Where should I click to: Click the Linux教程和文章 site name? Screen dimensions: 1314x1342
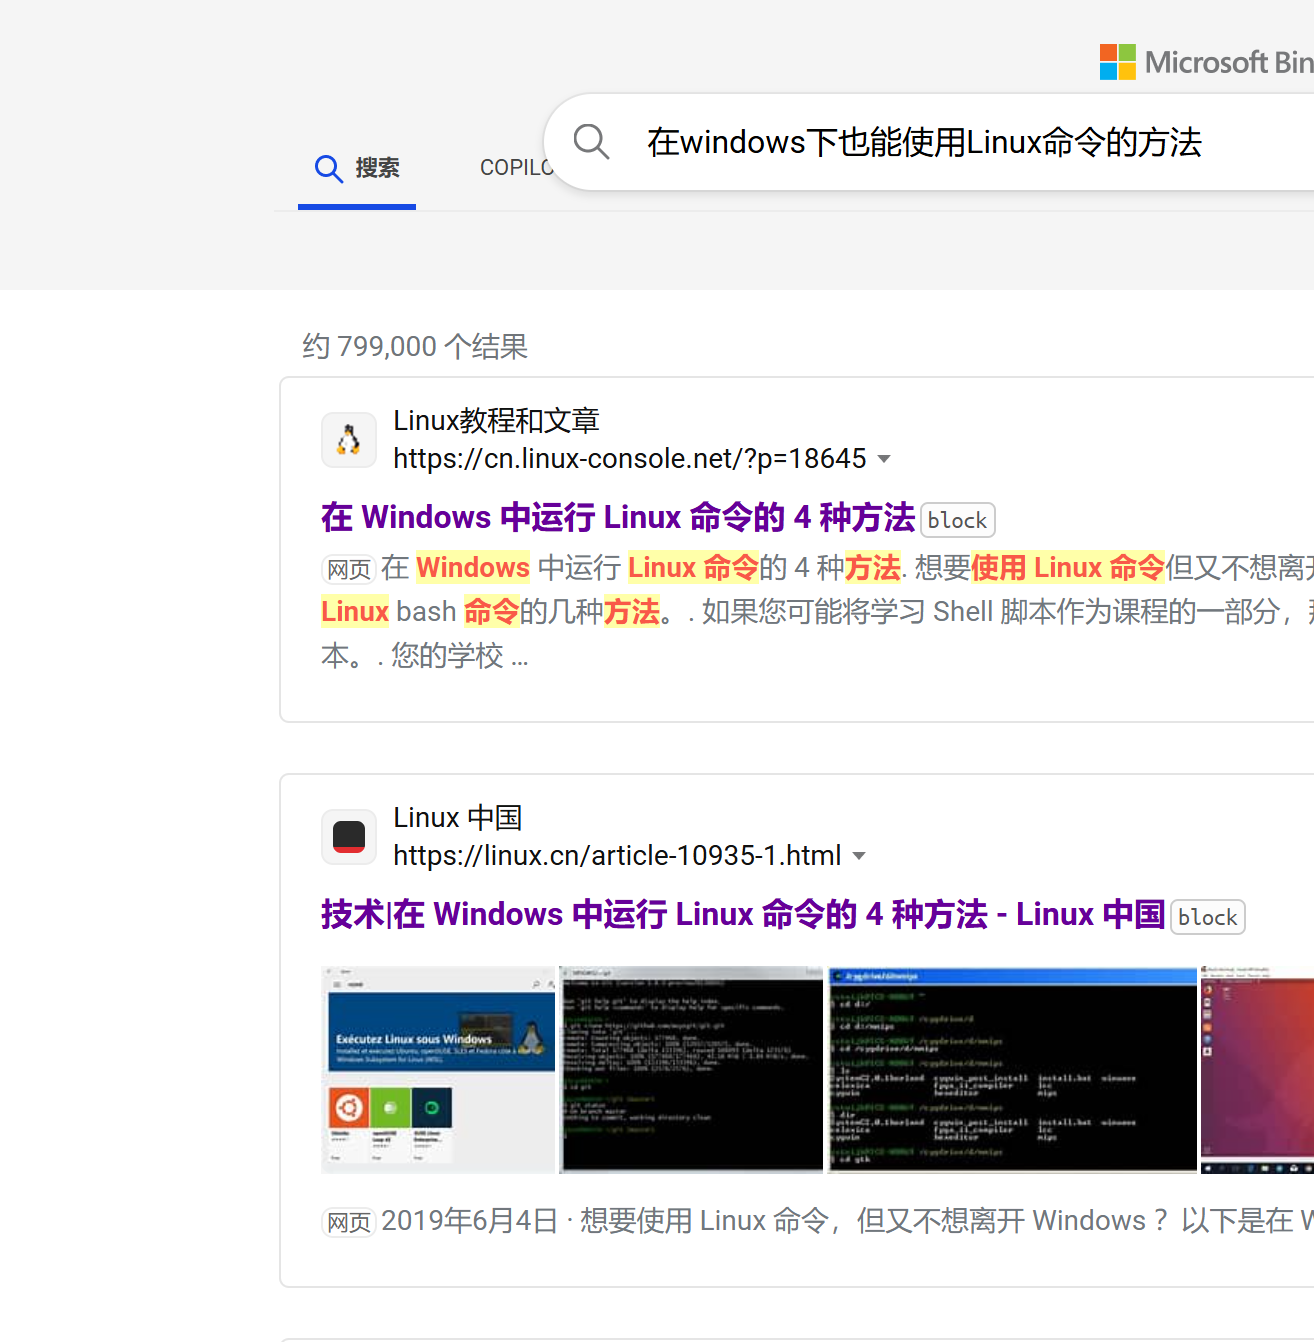pos(496,421)
